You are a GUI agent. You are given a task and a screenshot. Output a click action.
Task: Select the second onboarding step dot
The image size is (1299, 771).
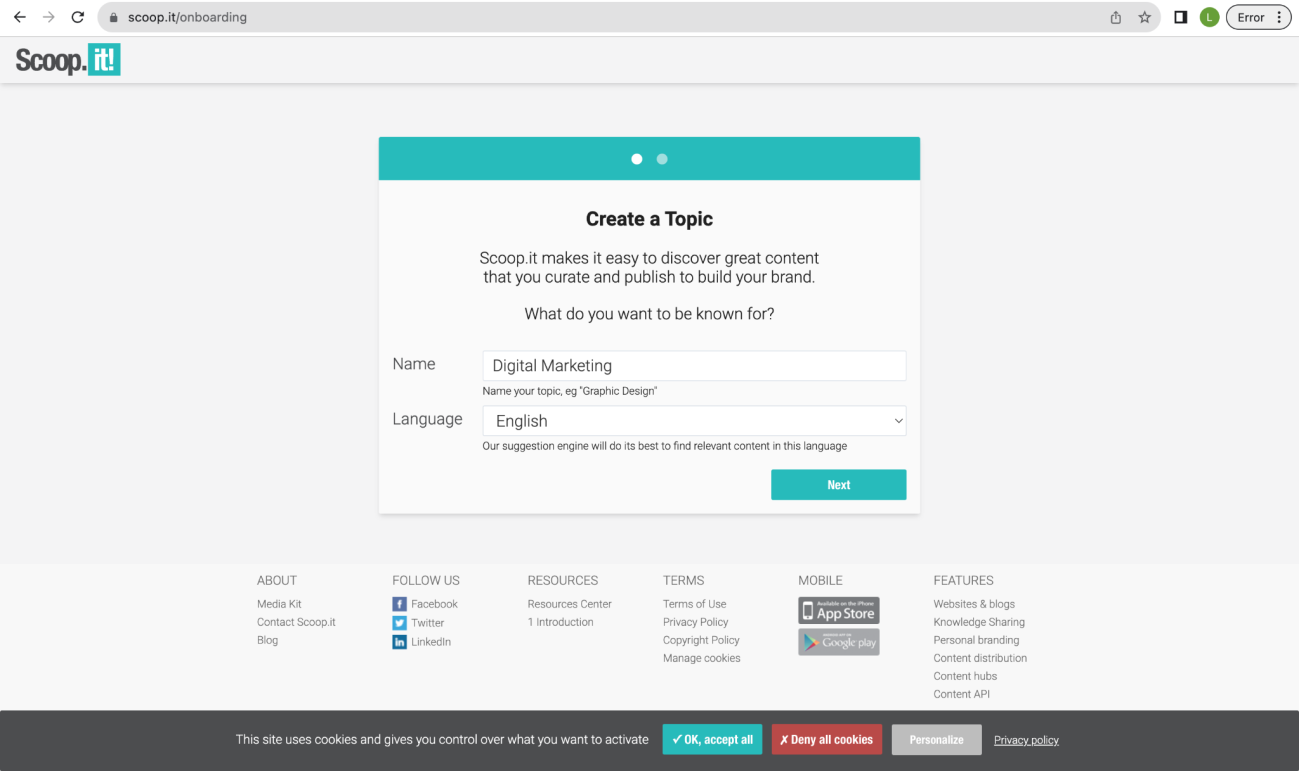[662, 159]
